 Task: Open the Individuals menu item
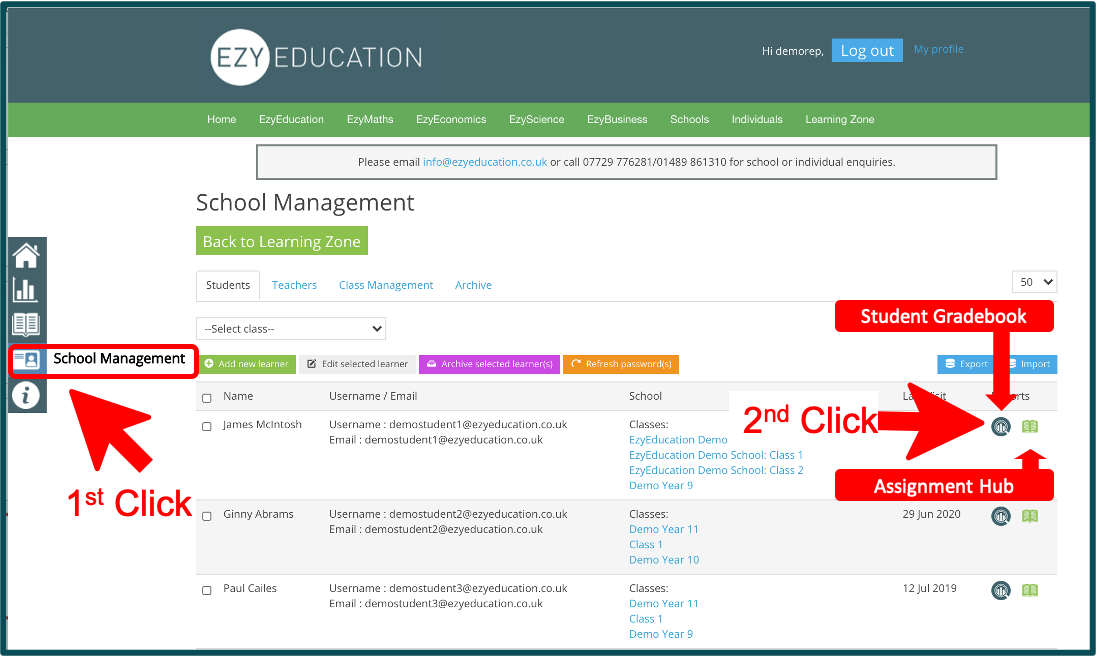point(757,119)
